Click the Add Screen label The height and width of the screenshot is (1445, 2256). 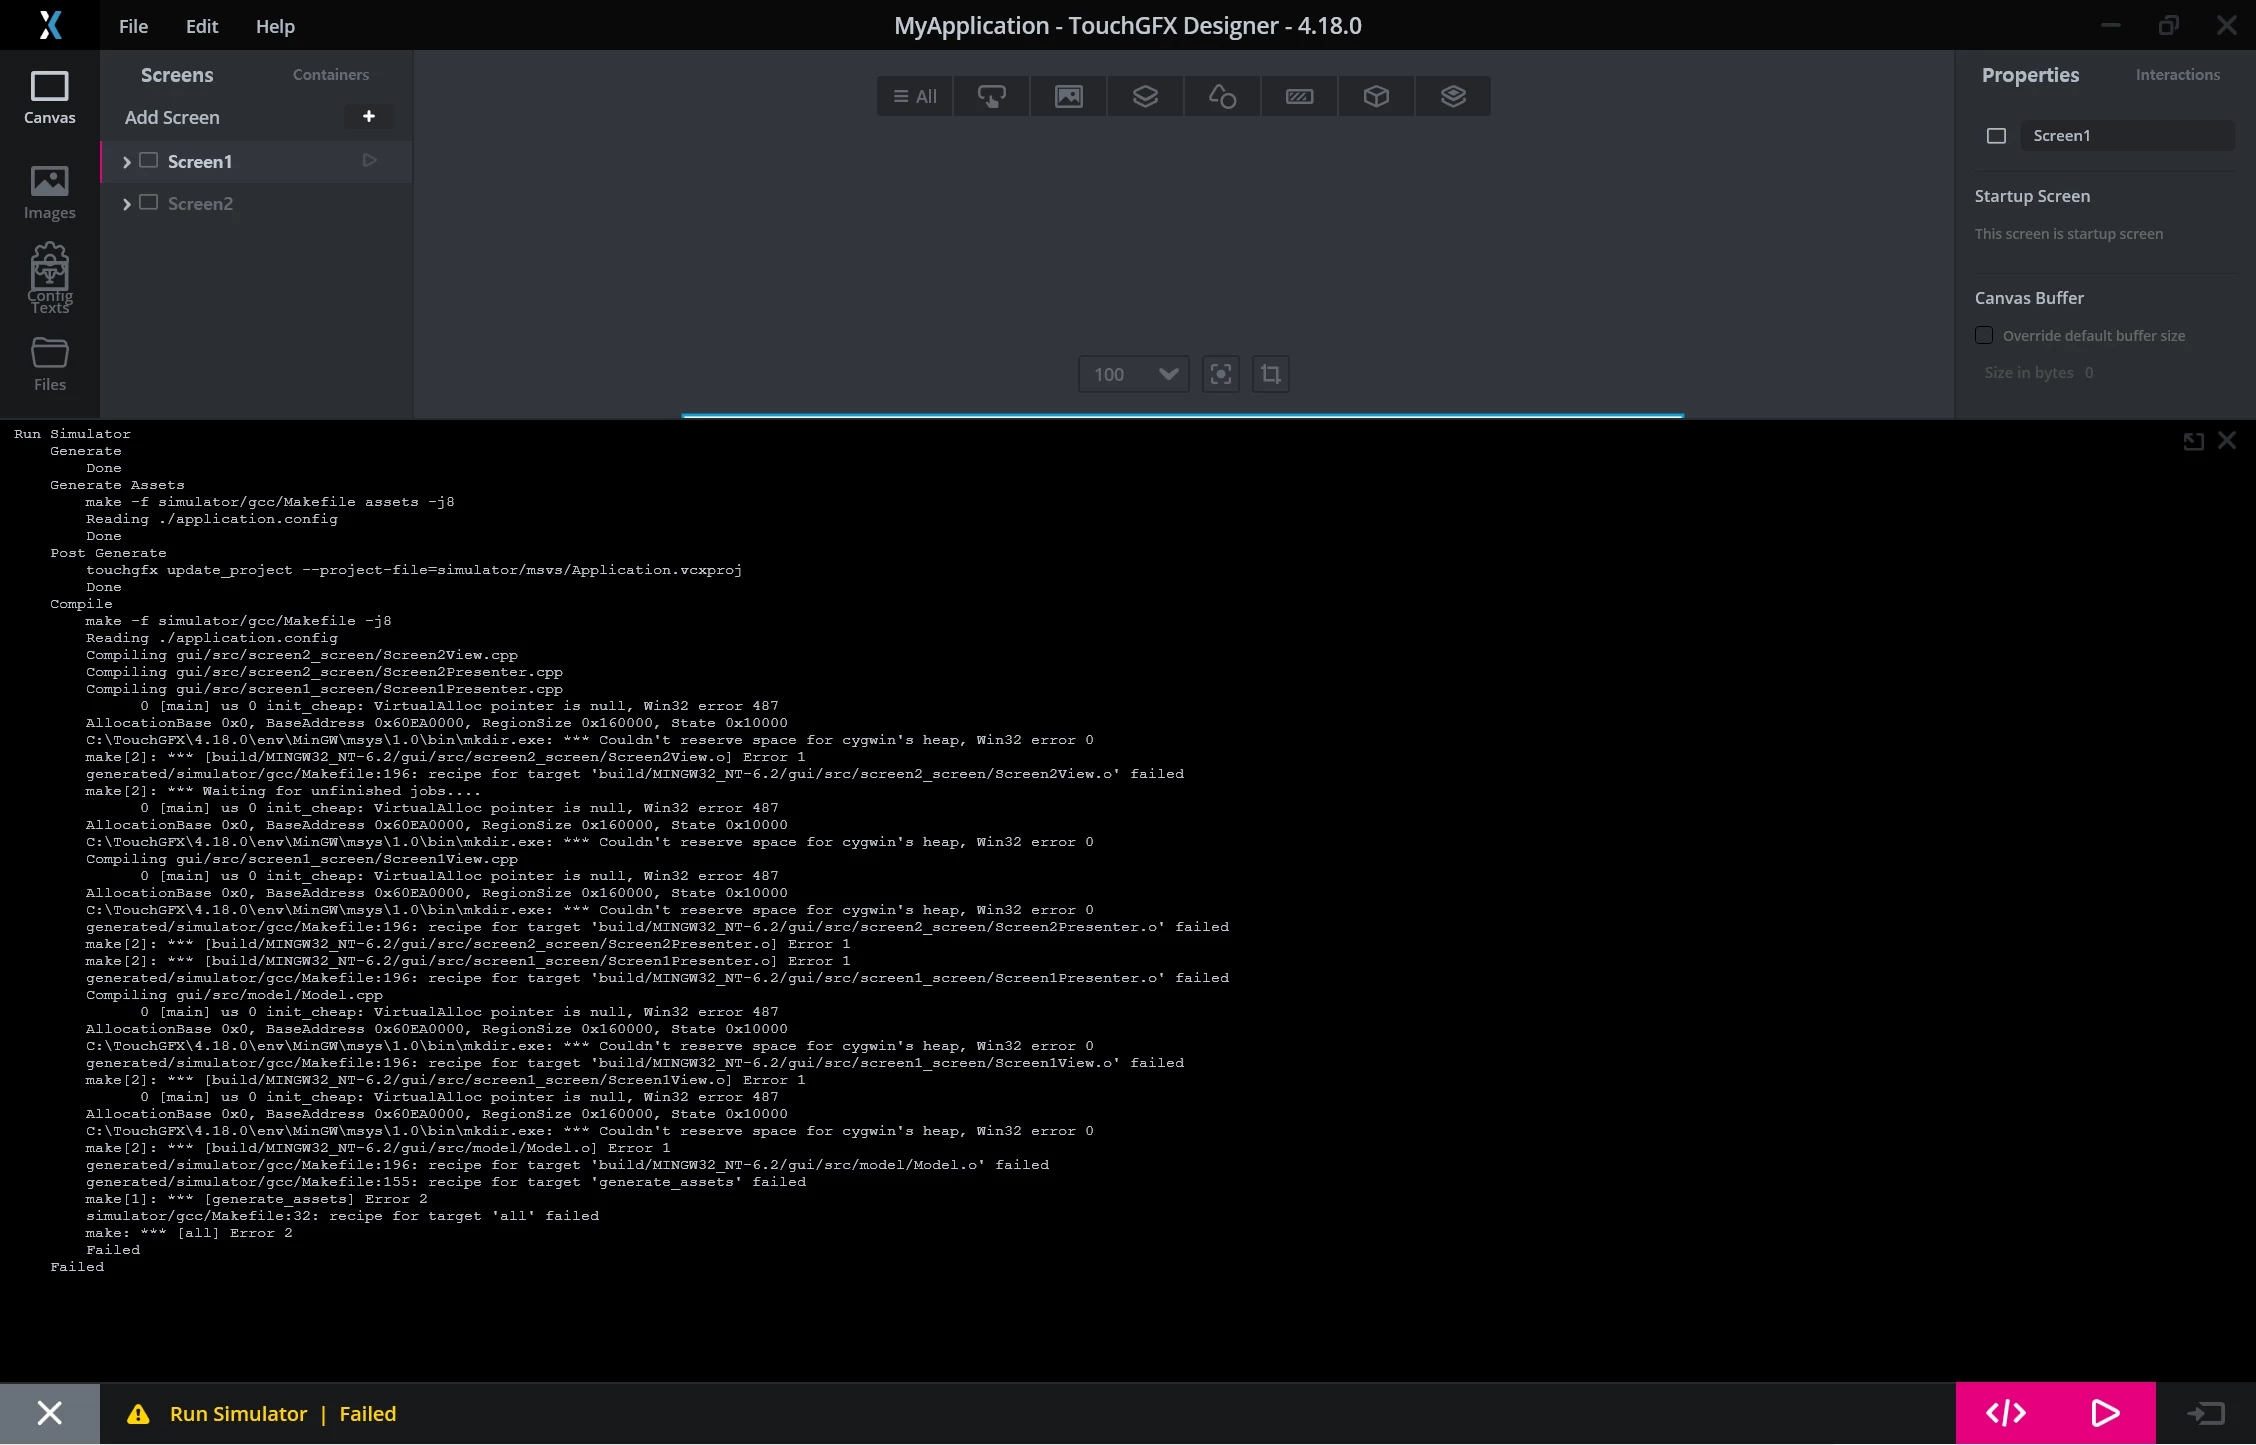tap(172, 117)
